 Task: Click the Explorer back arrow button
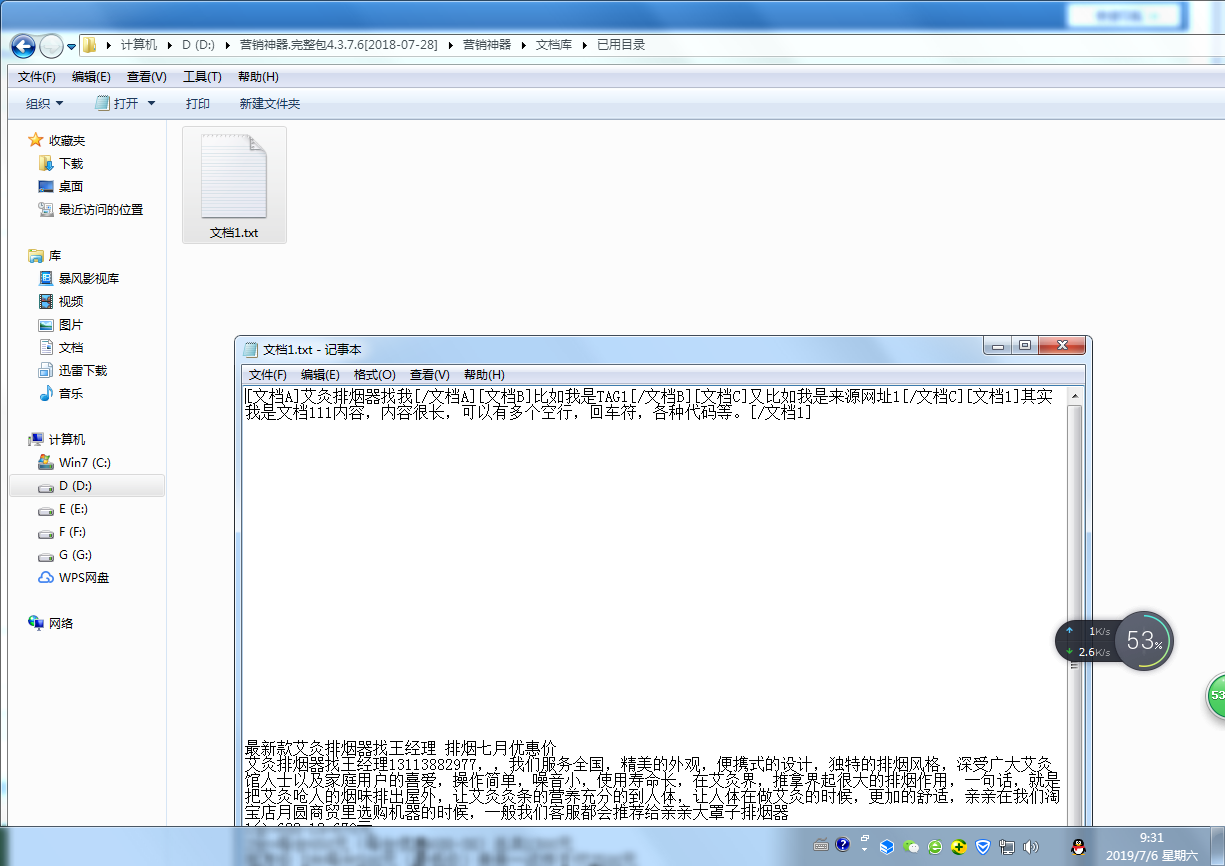point(23,45)
